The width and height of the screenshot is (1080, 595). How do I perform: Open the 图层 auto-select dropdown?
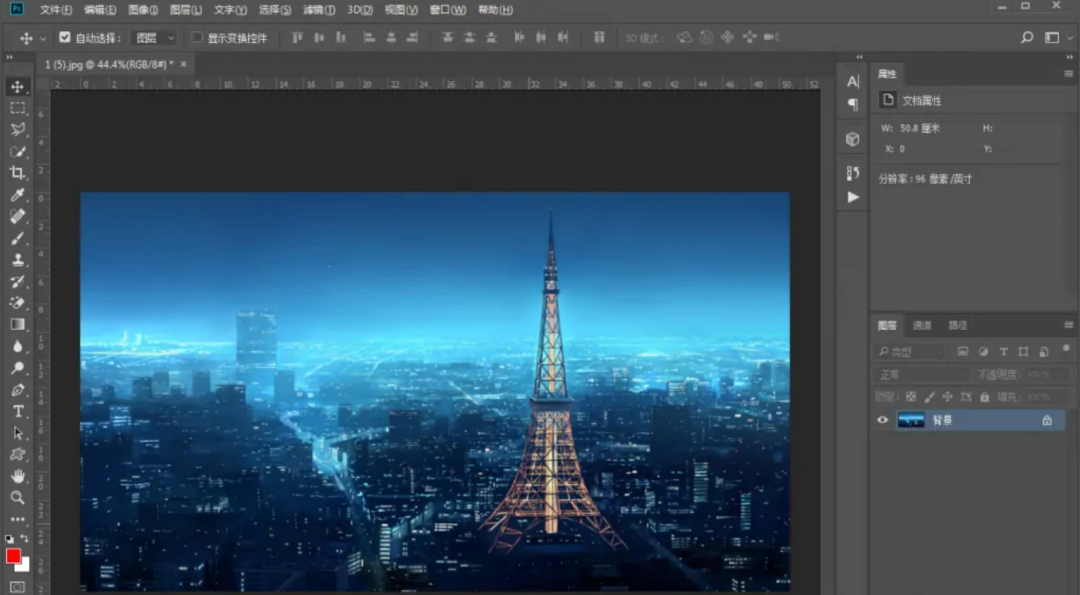pyautogui.click(x=155, y=38)
